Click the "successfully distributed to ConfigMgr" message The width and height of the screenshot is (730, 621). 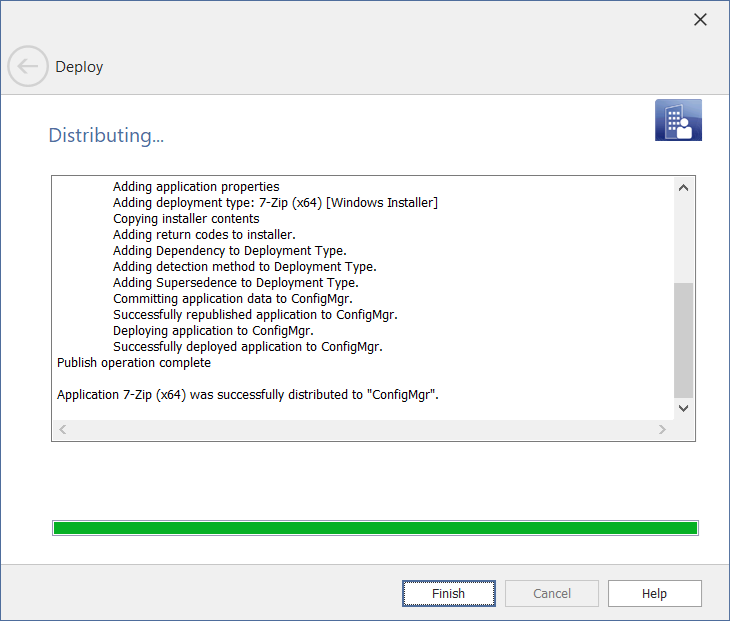click(248, 395)
